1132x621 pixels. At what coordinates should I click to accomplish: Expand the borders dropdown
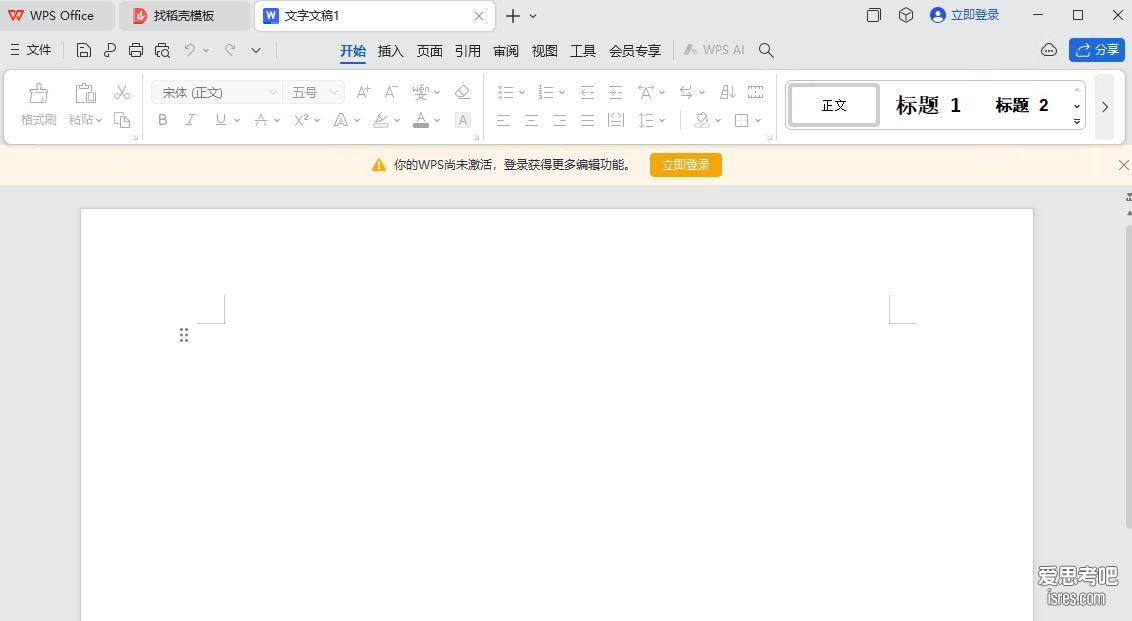[758, 121]
